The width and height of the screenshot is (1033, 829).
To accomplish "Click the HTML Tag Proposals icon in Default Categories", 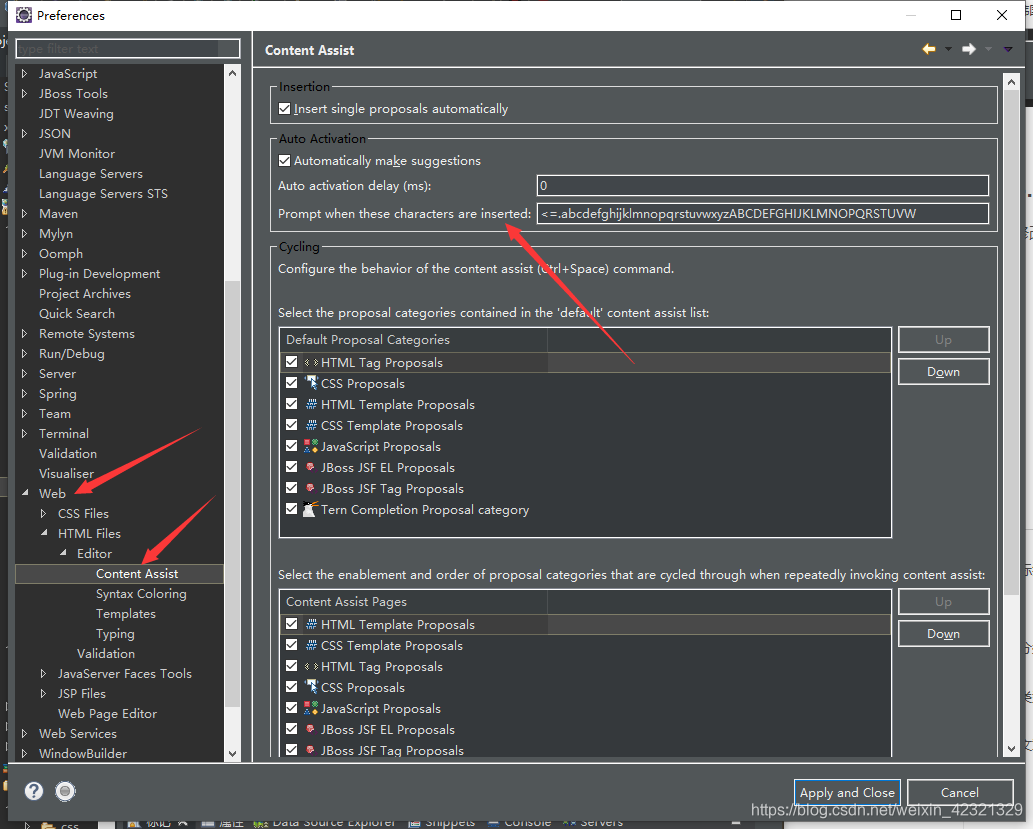I will pyautogui.click(x=311, y=362).
